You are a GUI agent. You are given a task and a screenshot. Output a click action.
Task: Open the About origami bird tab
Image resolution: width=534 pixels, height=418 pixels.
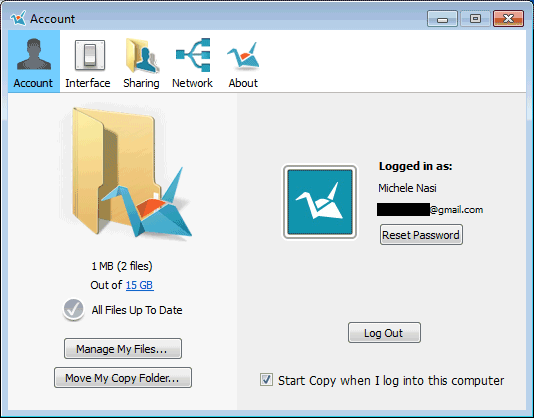point(243,56)
